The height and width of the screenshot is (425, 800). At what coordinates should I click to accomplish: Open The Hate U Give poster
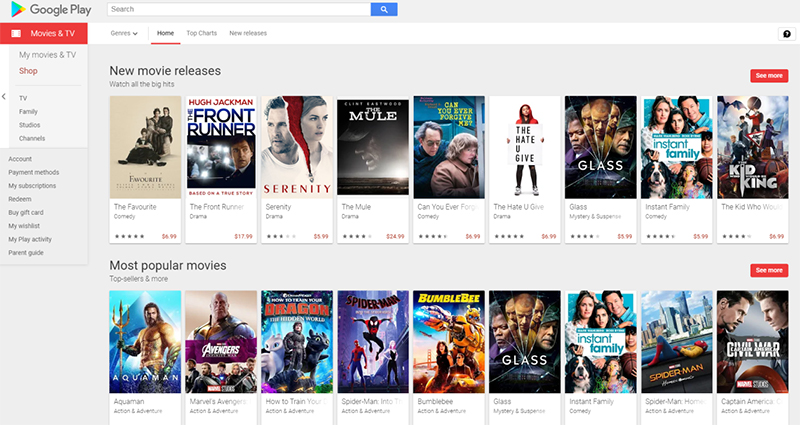(x=525, y=147)
